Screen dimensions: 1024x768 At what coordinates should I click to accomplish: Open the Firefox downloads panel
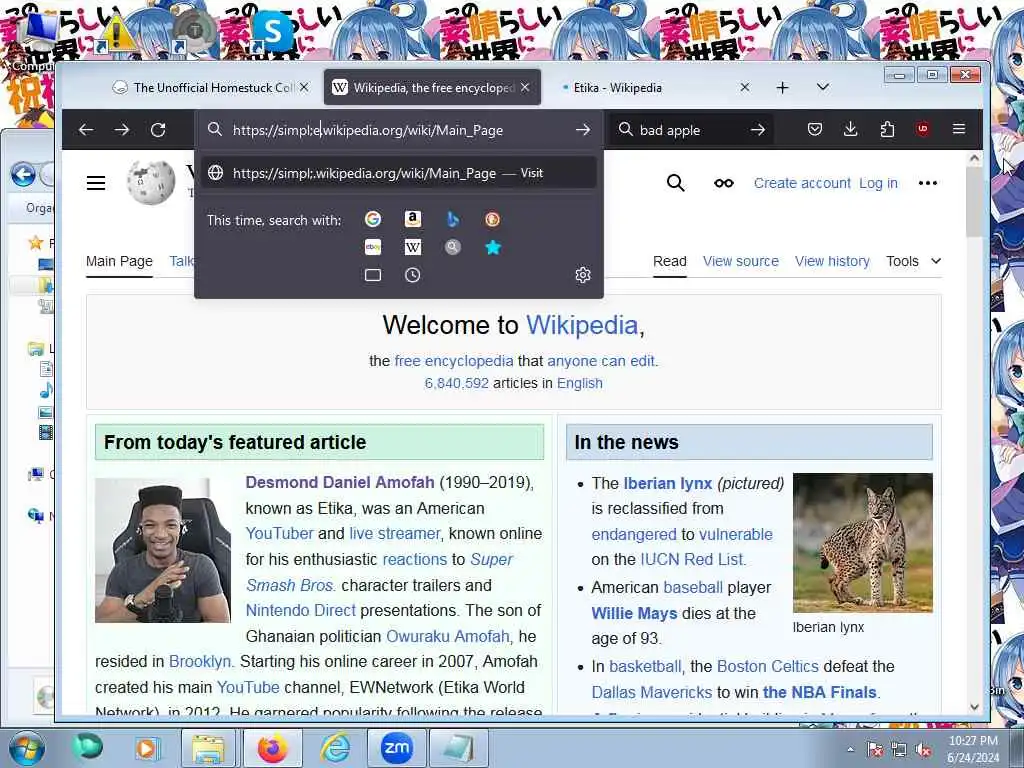point(850,129)
